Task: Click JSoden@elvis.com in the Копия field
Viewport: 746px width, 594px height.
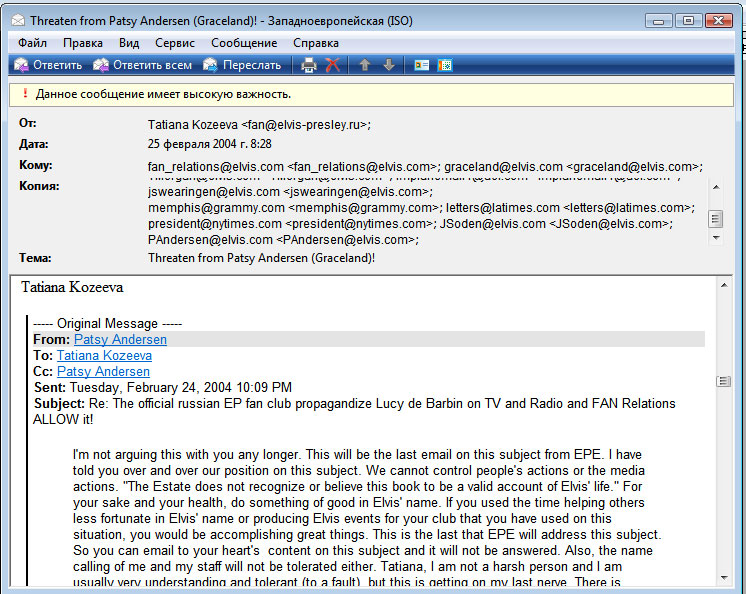Action: 556,224
